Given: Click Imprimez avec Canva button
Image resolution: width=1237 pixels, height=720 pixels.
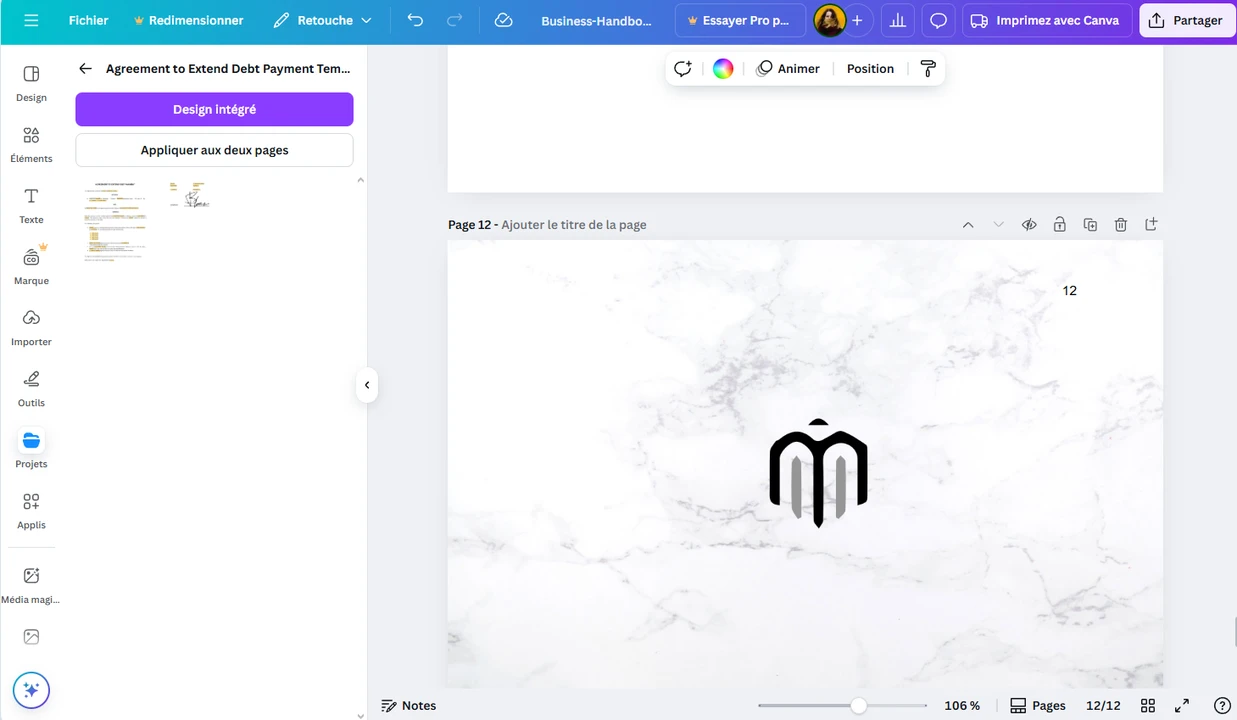Looking at the screenshot, I should click(1047, 20).
